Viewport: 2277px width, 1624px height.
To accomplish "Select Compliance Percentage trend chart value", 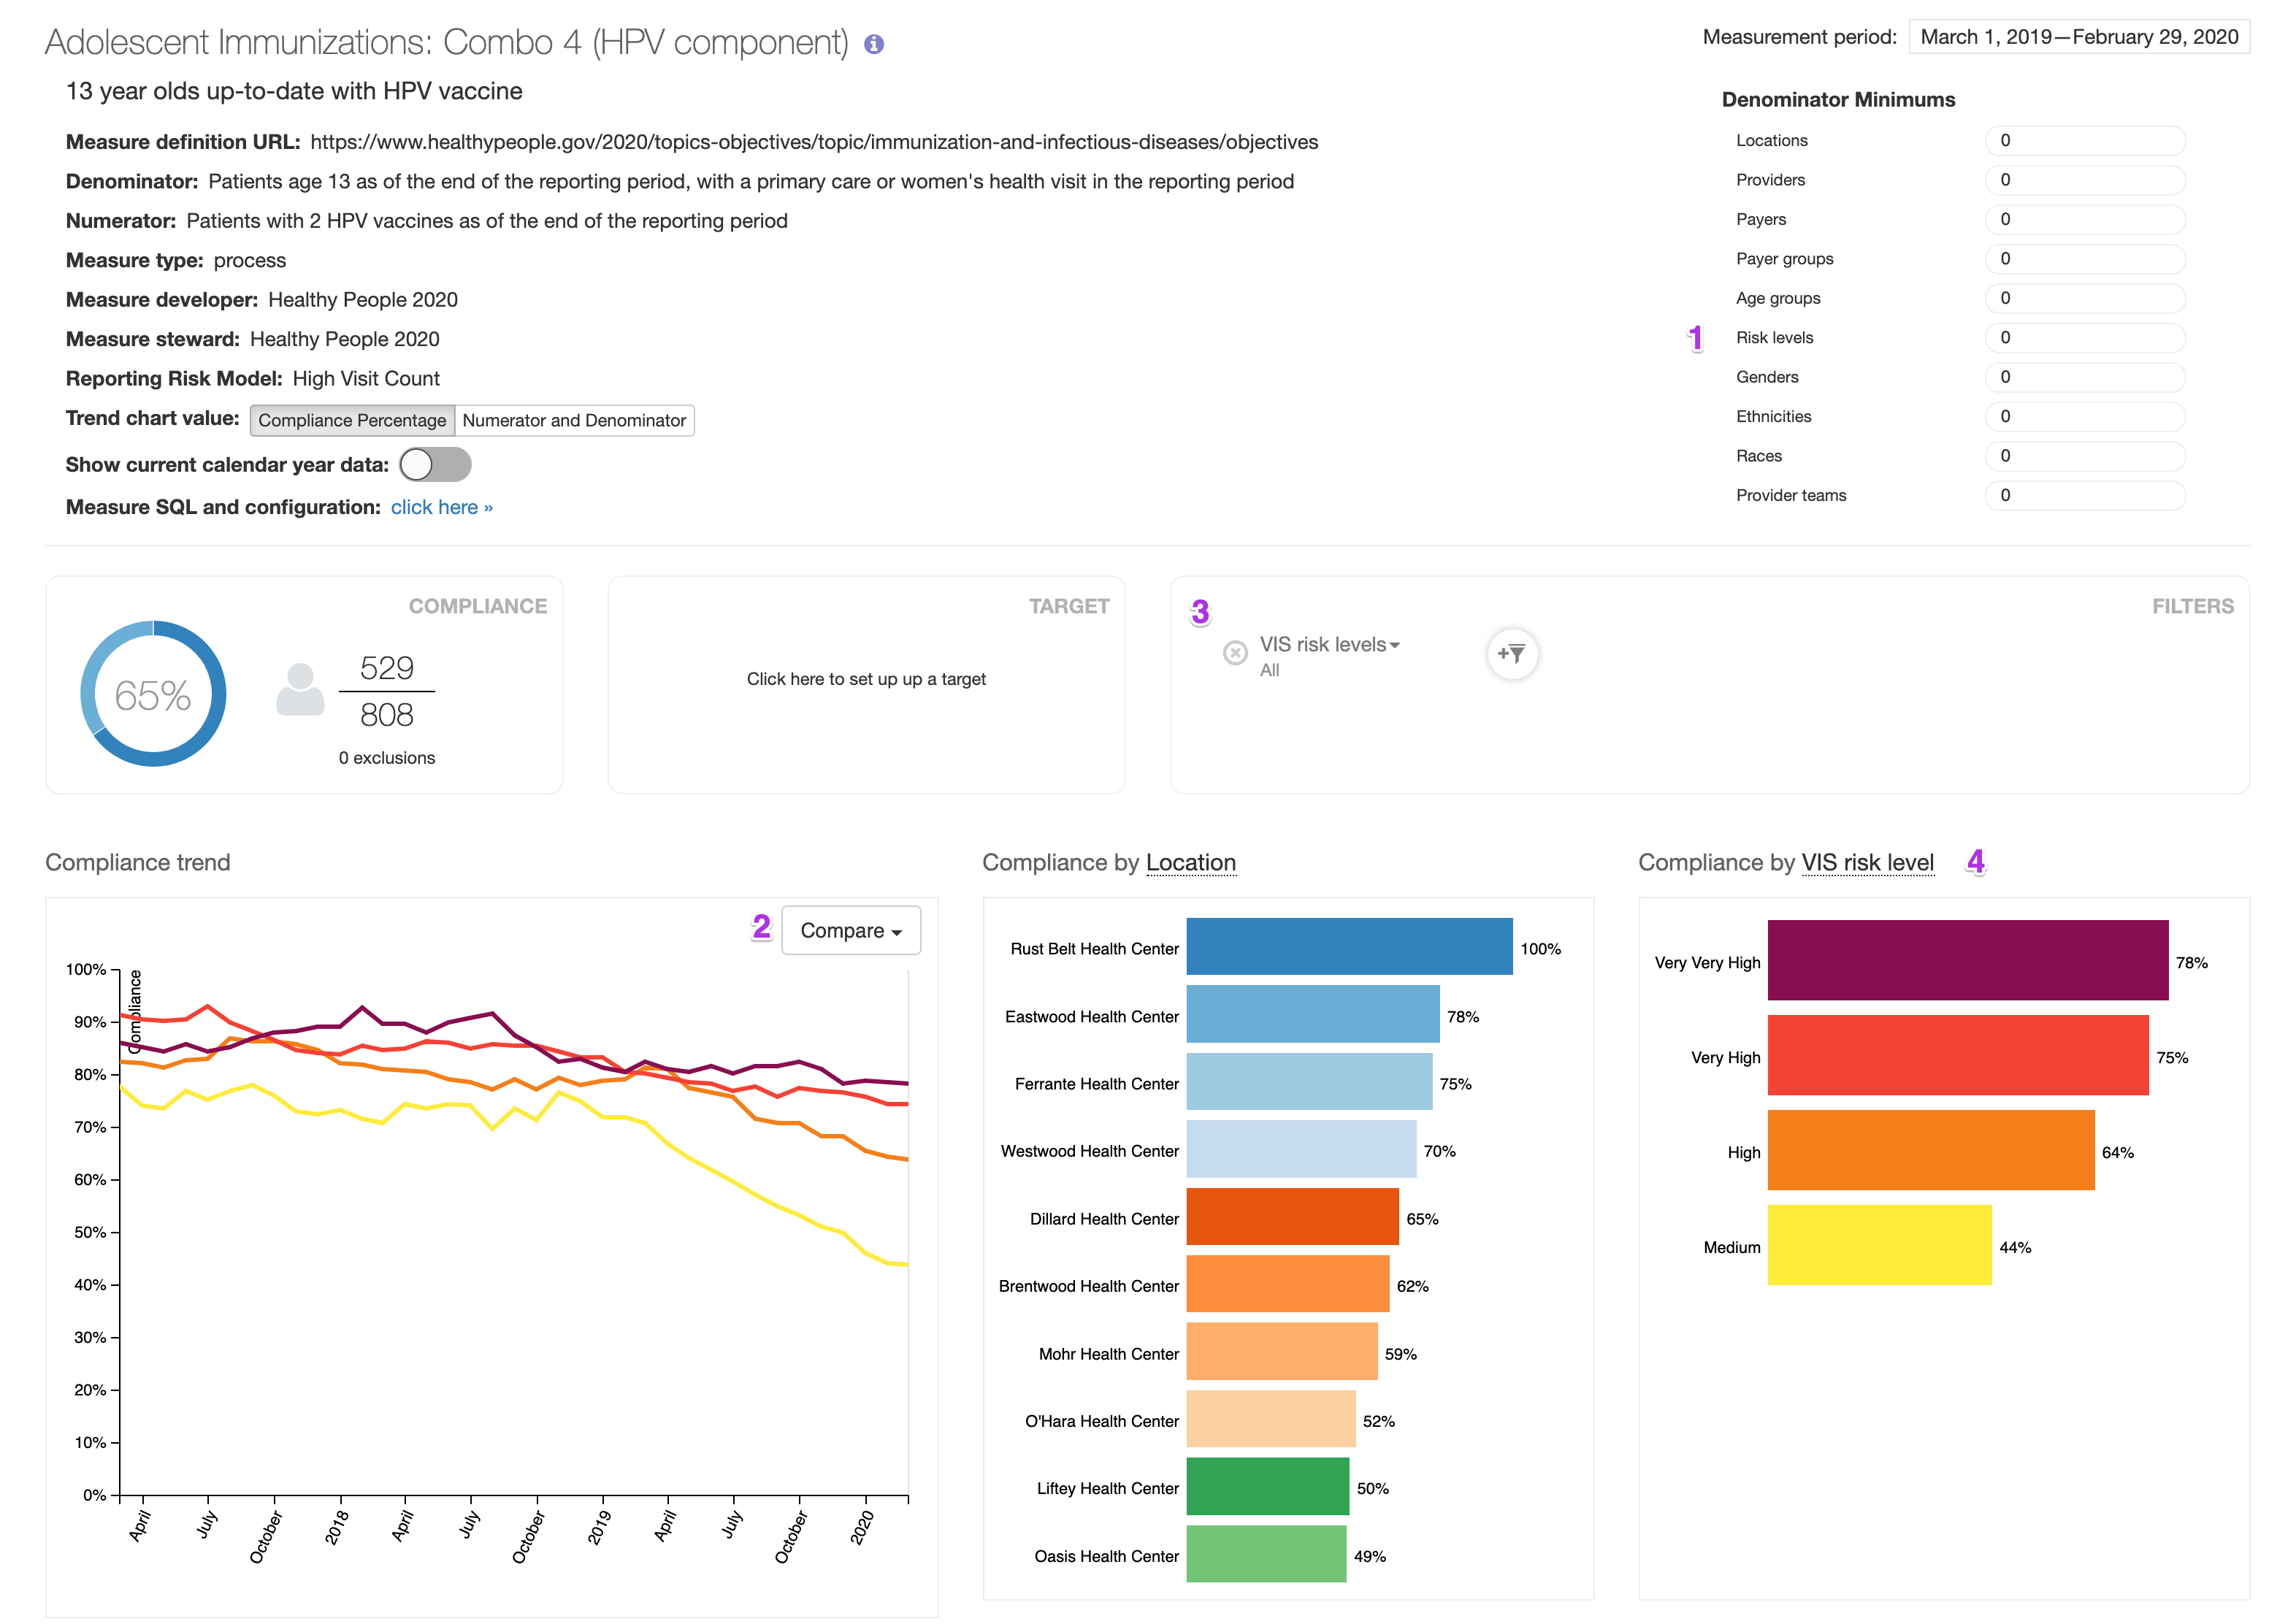I will (x=352, y=420).
